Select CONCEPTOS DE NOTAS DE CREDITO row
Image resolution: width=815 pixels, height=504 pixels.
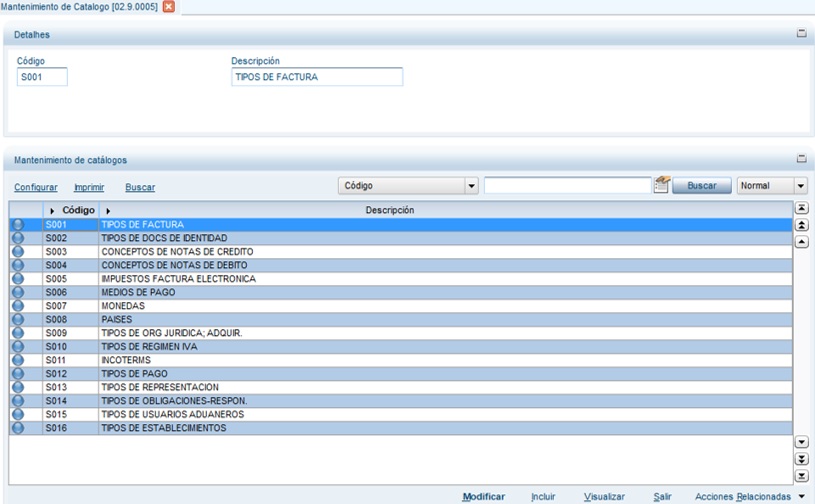click(401, 251)
